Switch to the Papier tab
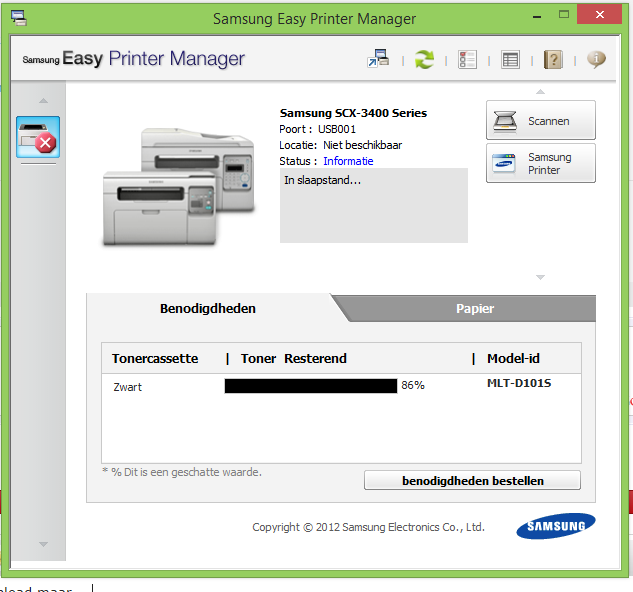 (x=474, y=309)
